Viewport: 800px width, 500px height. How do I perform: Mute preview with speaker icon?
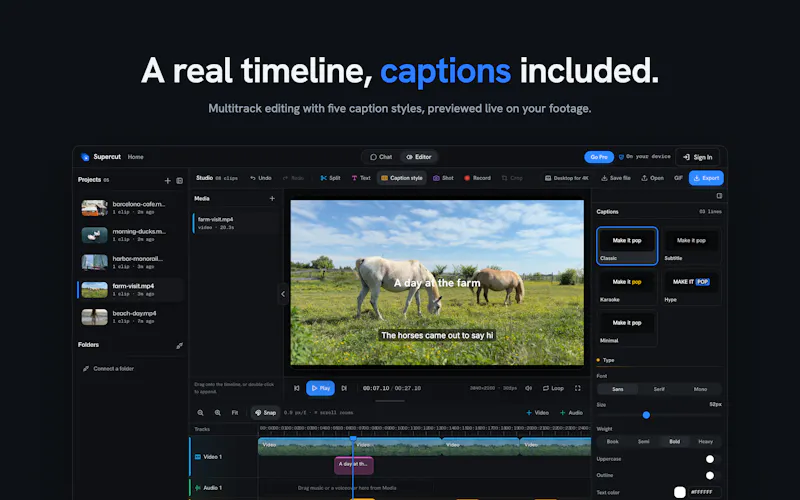[x=529, y=388]
